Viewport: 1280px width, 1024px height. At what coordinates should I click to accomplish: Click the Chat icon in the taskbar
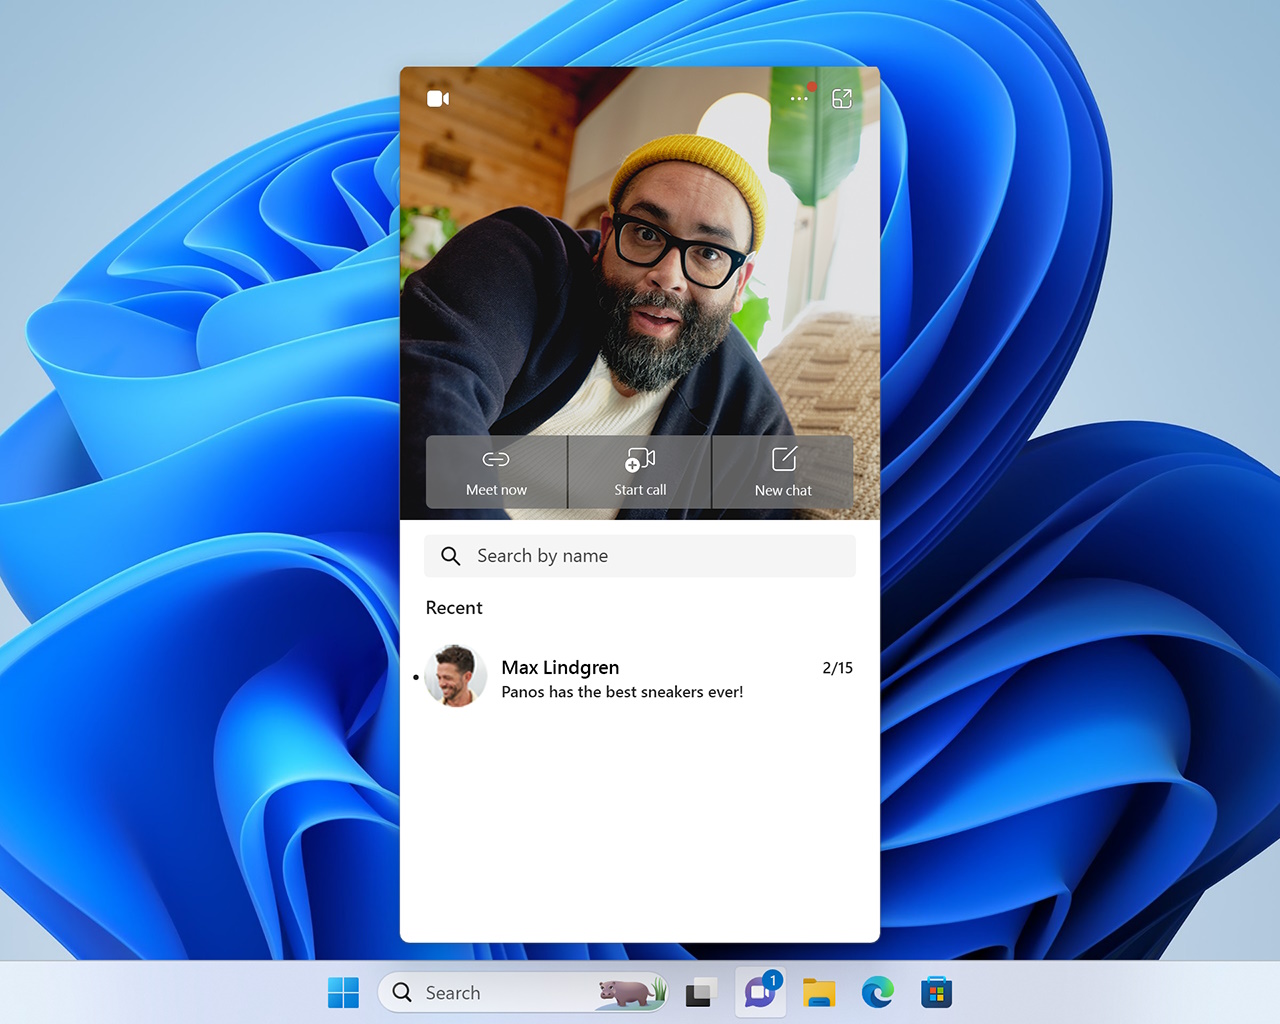tap(760, 993)
